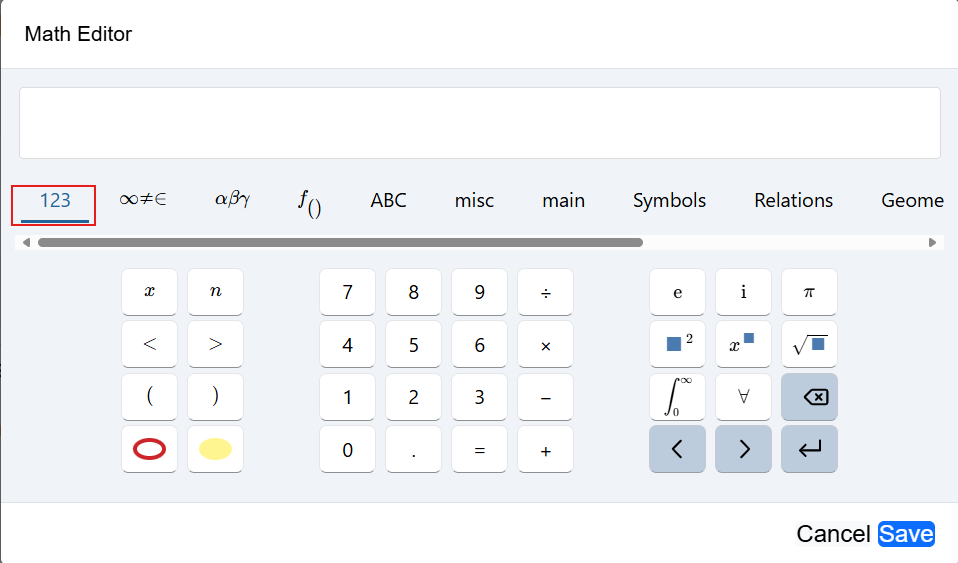Screen dimensions: 958x563
Task: Save the math expression
Action: pos(906,534)
